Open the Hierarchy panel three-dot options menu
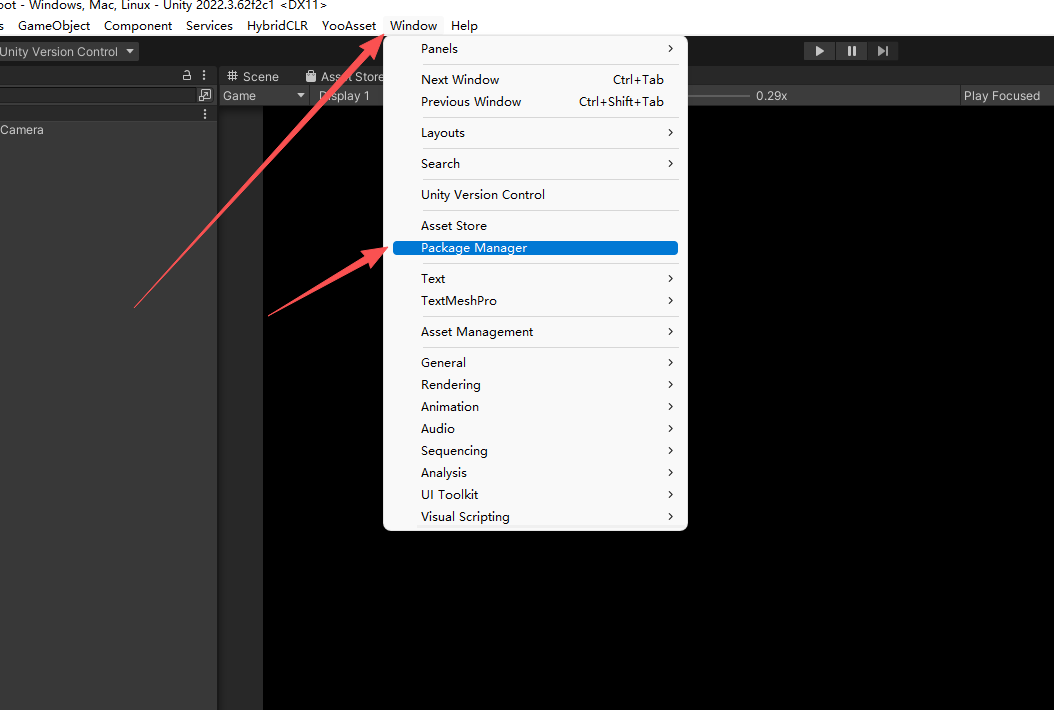Viewport: 1054px width, 710px height. pyautogui.click(x=204, y=76)
